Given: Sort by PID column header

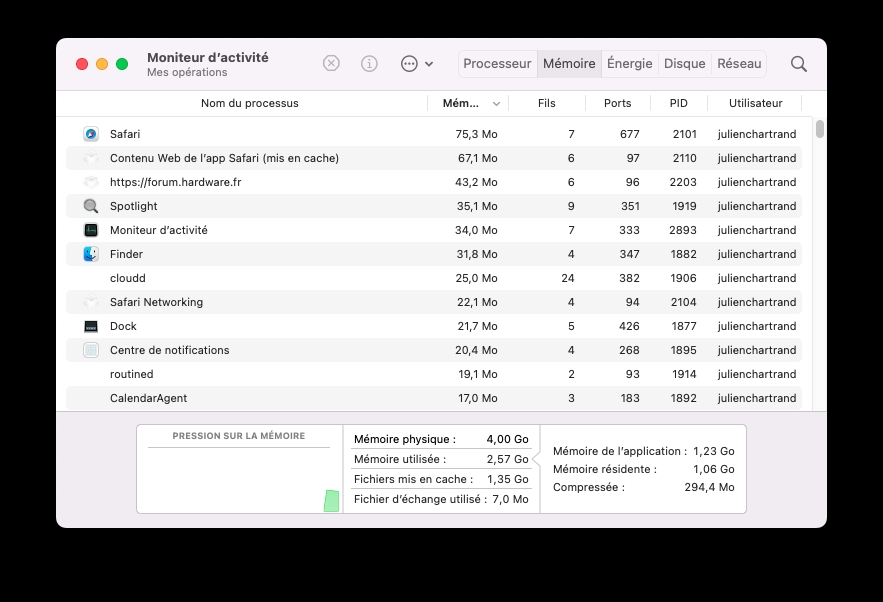Looking at the screenshot, I should [679, 103].
